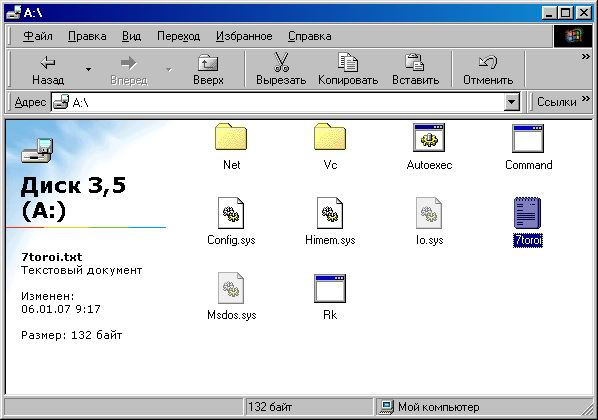Click the Ссылки links bar label
This screenshot has height=420, width=598.
coord(556,102)
